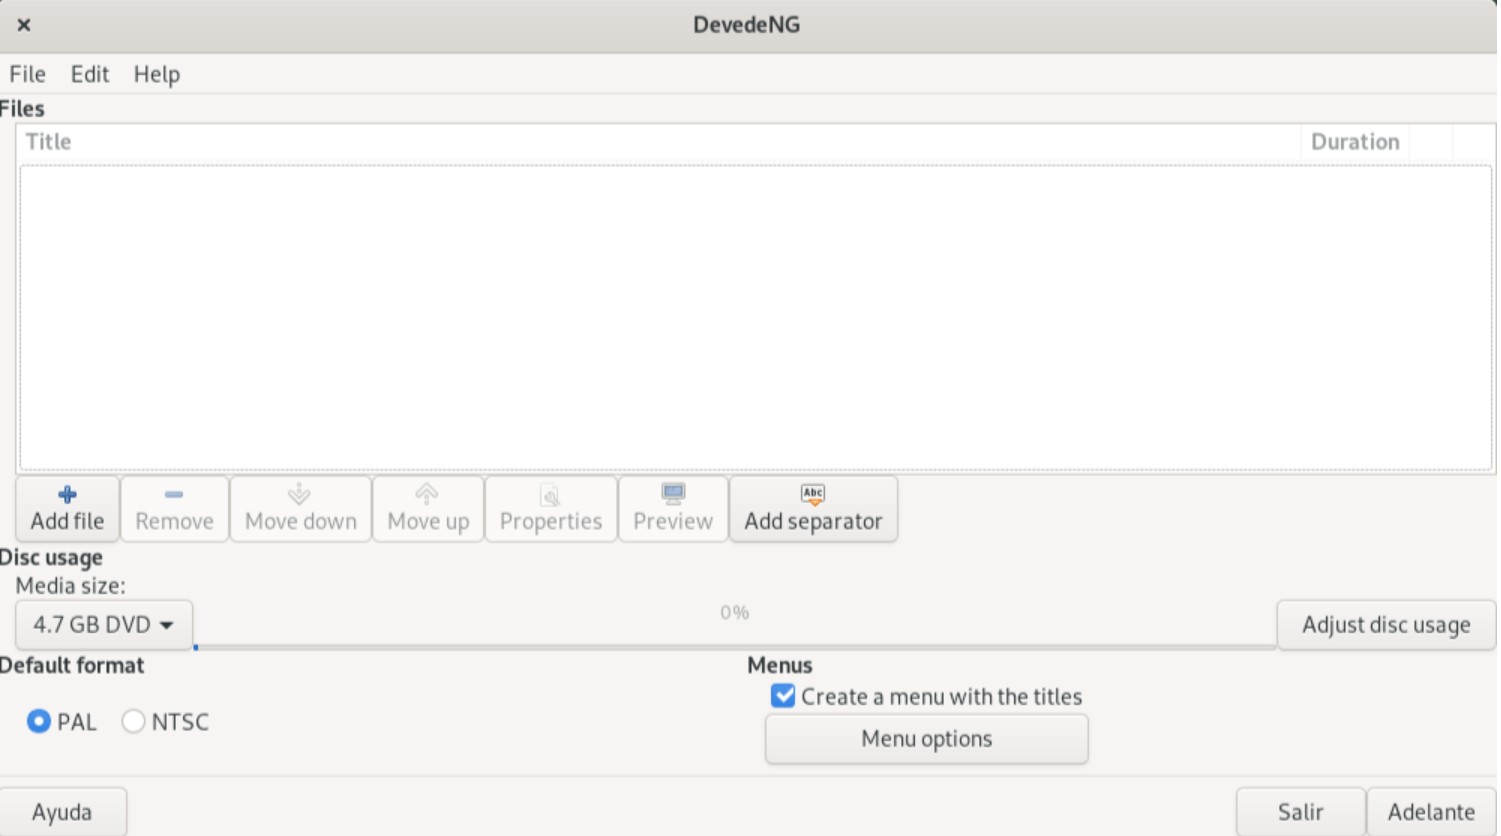
Task: Open the Edit menu
Action: [89, 74]
